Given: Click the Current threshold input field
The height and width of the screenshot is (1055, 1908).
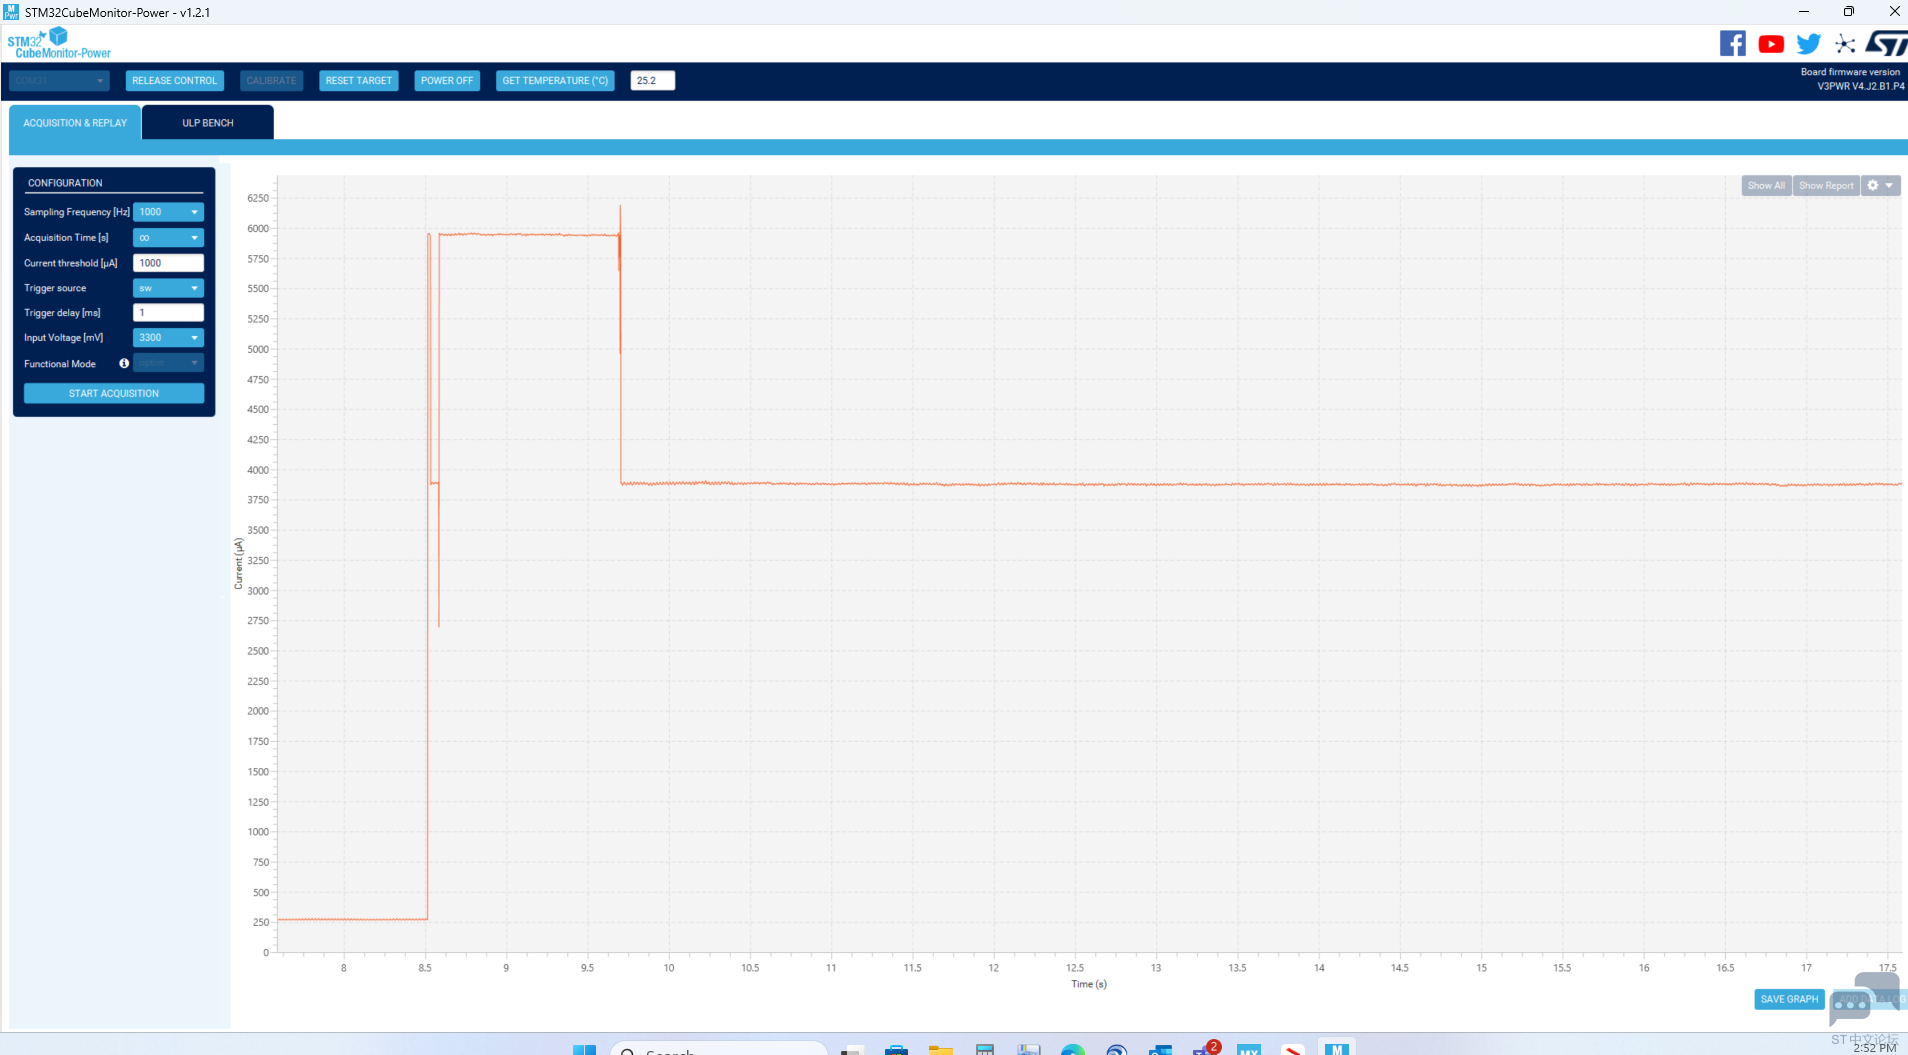Looking at the screenshot, I should [168, 263].
